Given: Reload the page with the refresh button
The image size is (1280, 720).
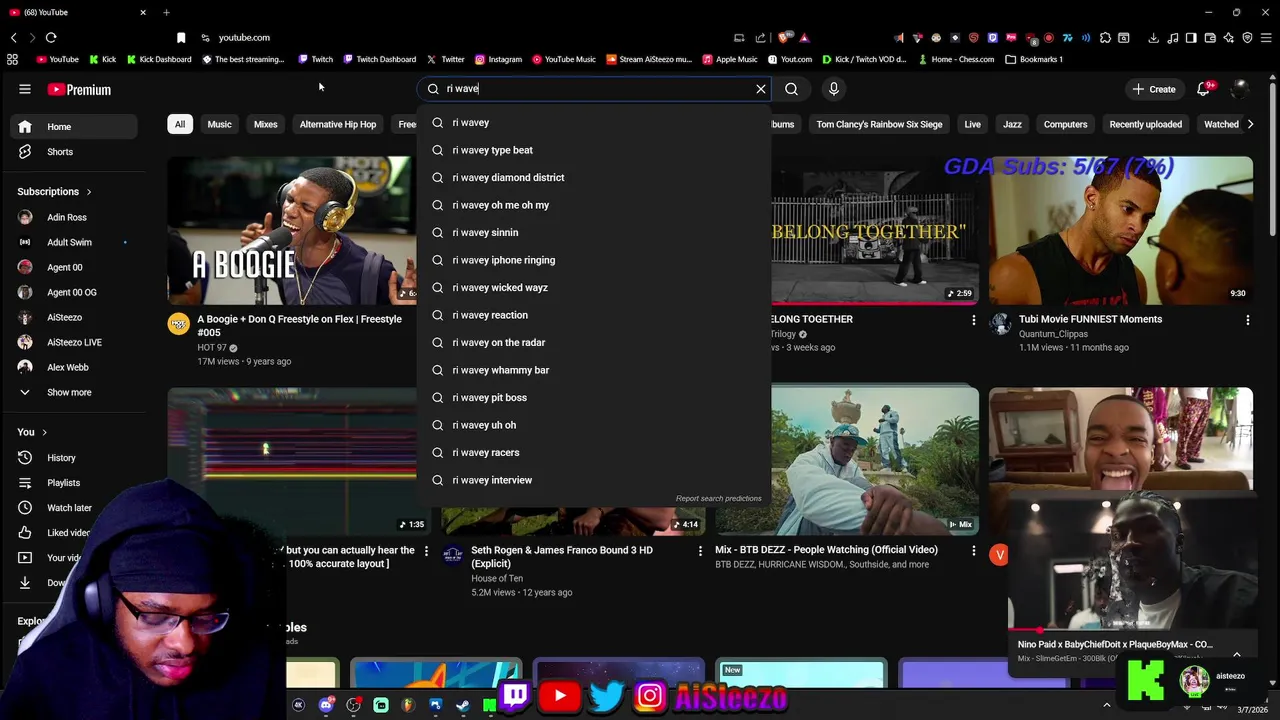Looking at the screenshot, I should pyautogui.click(x=51, y=38).
